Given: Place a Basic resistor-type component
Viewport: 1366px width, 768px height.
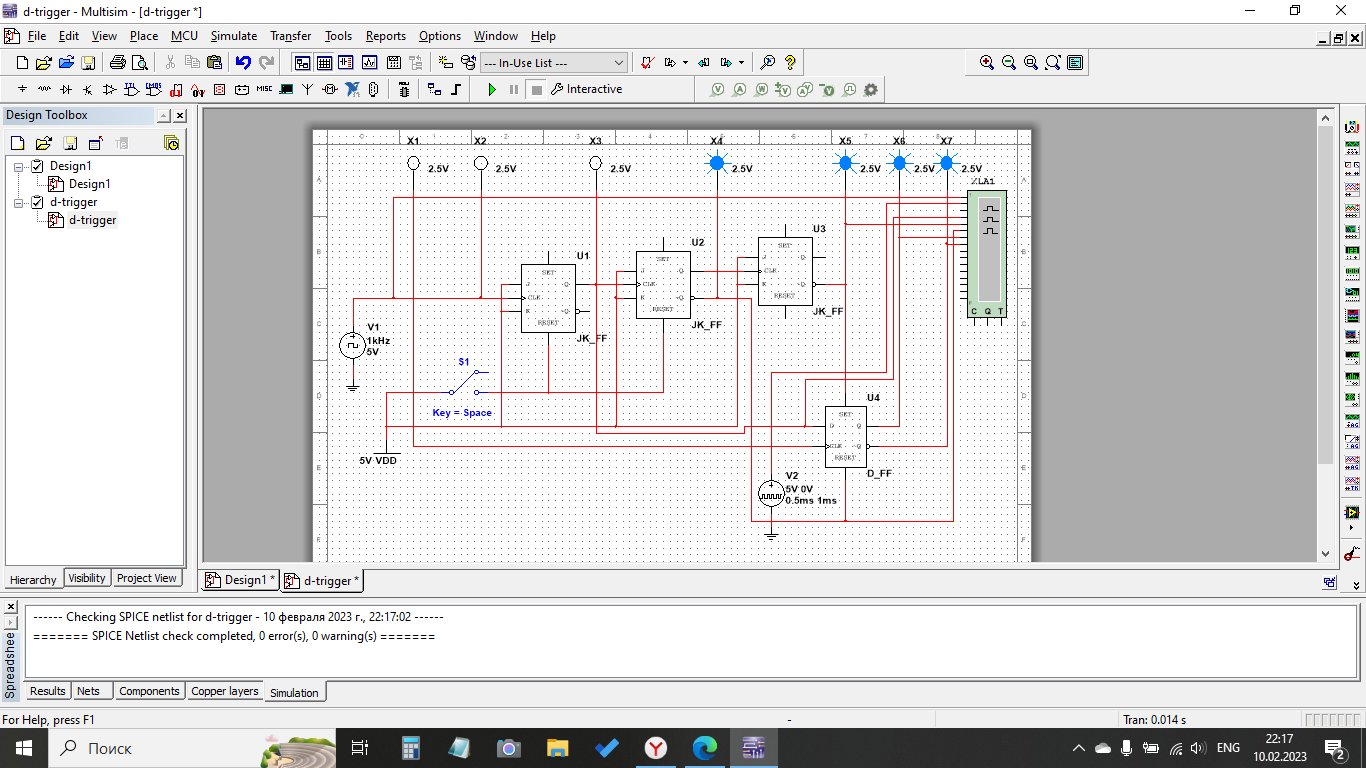Looking at the screenshot, I should (x=44, y=89).
